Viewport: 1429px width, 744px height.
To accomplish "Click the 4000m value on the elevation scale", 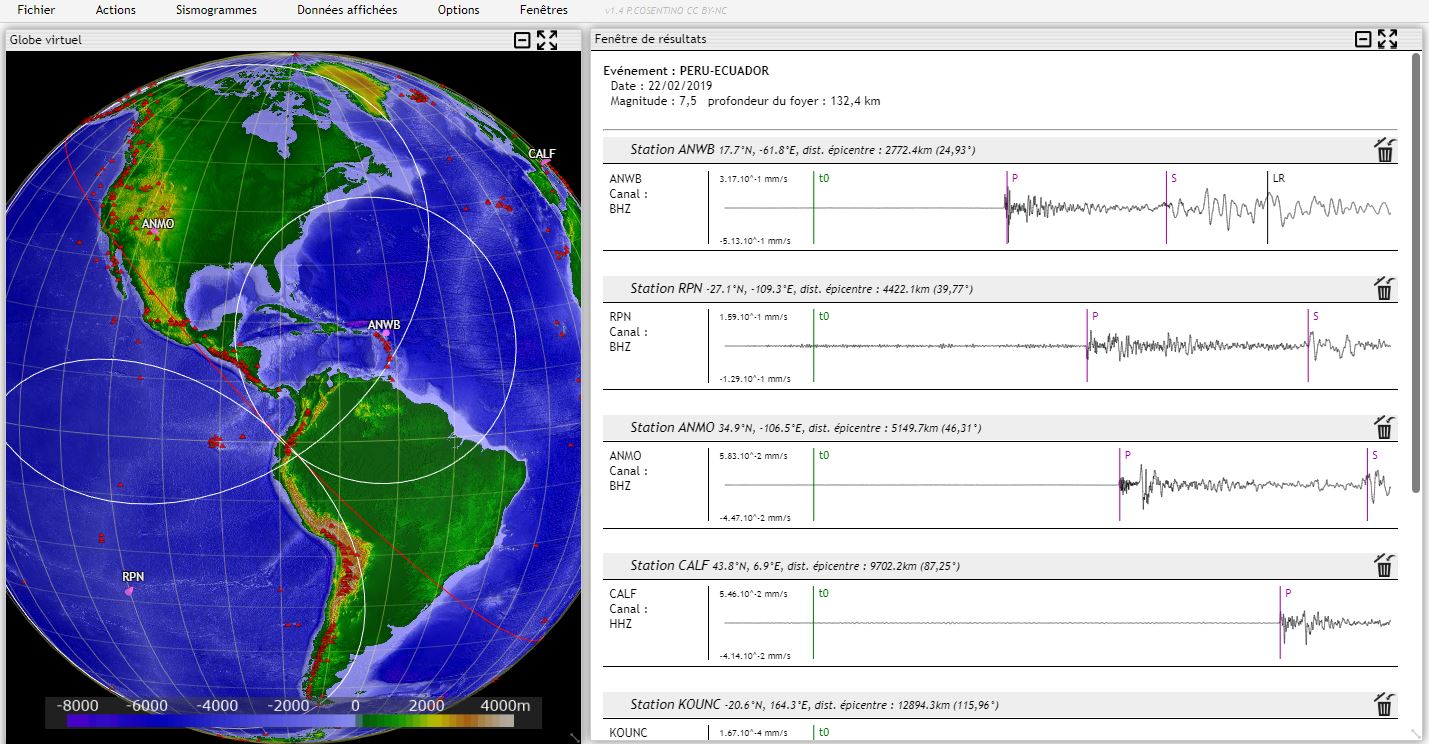I will pyautogui.click(x=505, y=705).
